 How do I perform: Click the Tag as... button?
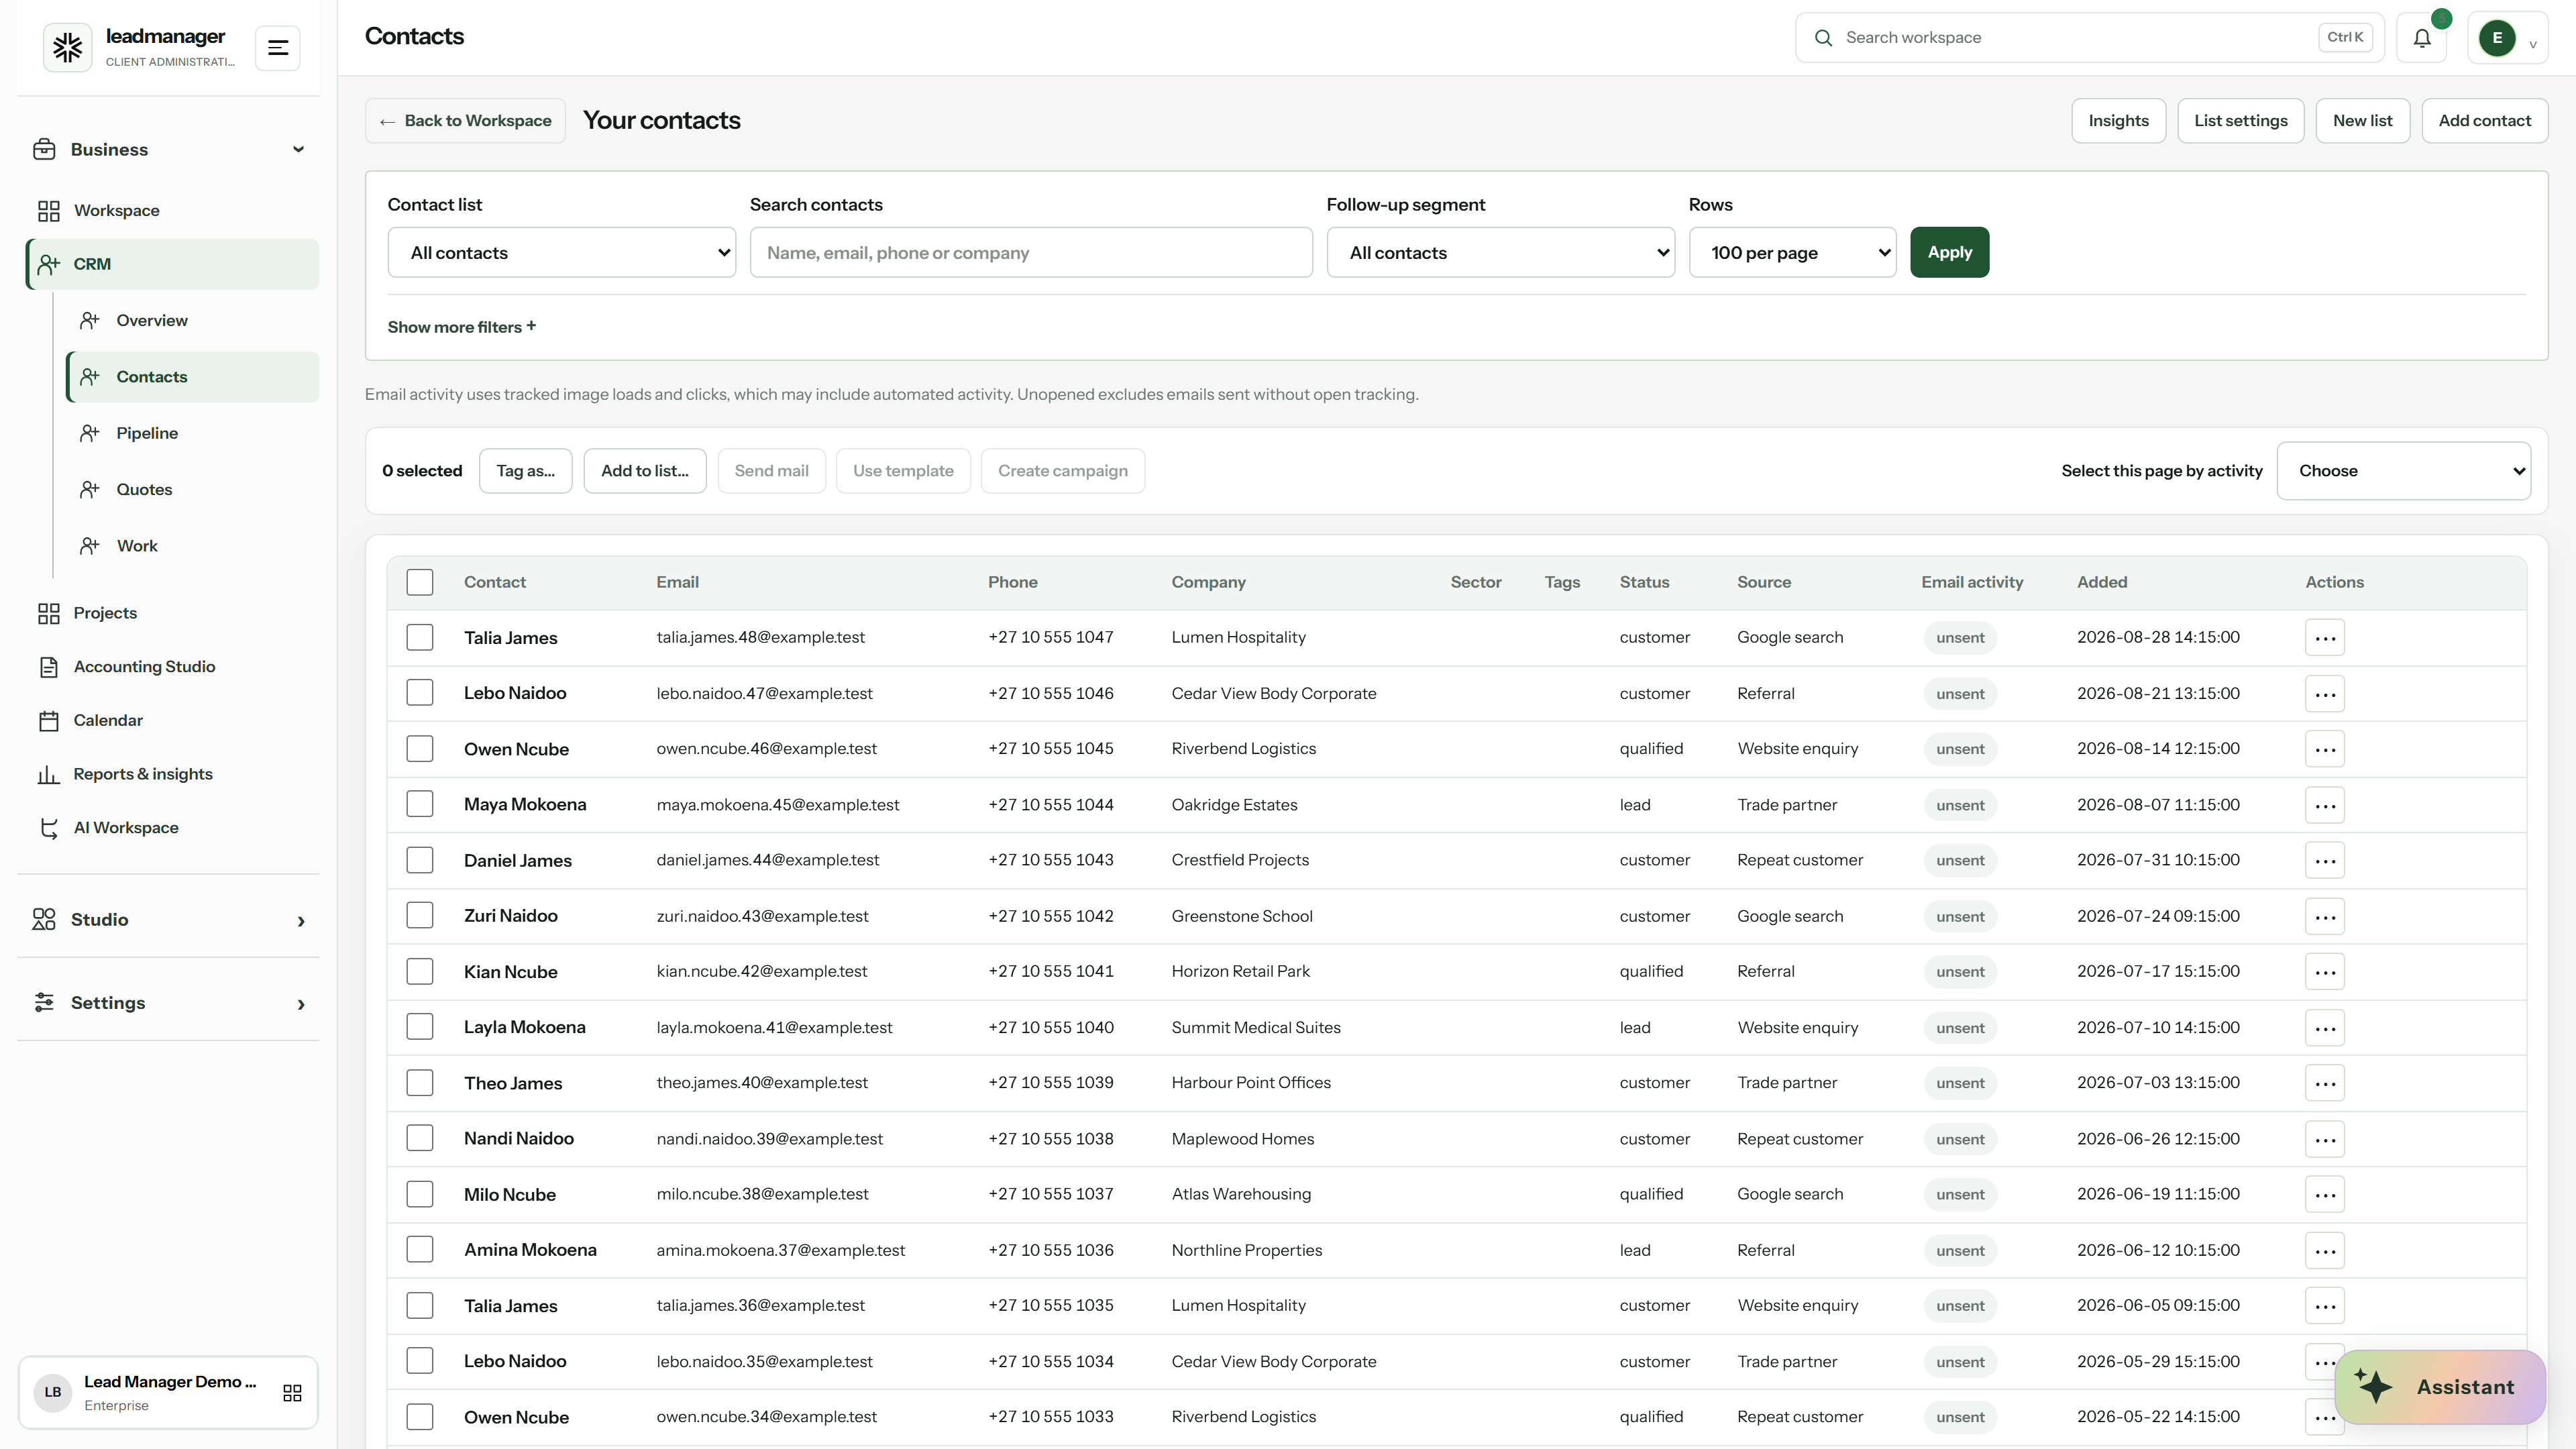[x=525, y=471]
